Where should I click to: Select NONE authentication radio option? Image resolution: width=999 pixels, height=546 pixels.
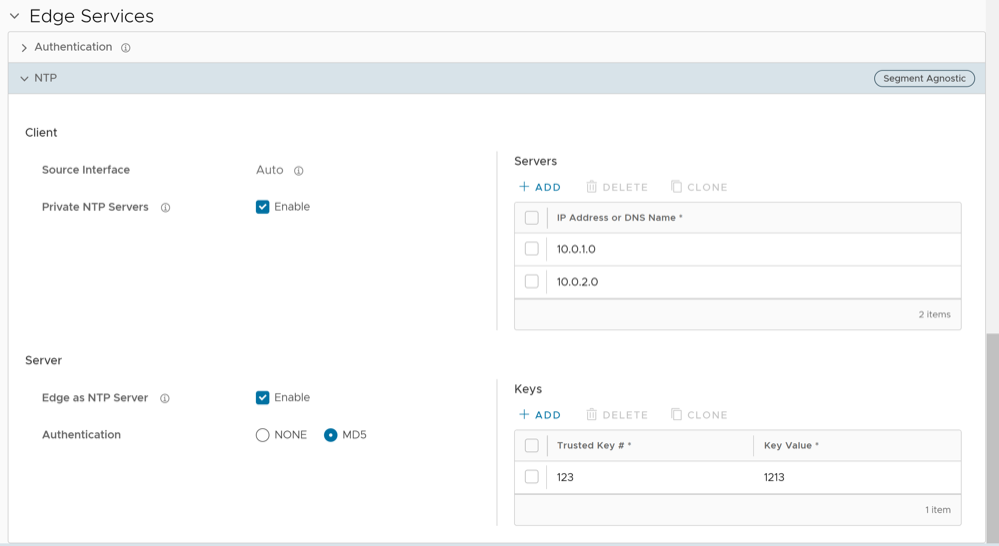click(x=263, y=435)
